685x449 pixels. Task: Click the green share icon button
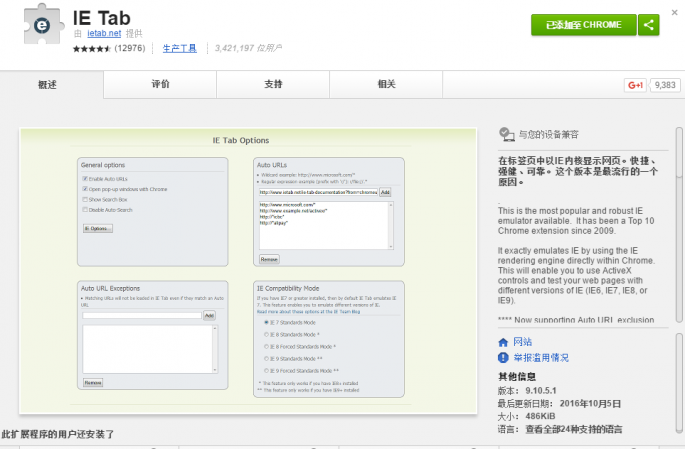pos(649,25)
